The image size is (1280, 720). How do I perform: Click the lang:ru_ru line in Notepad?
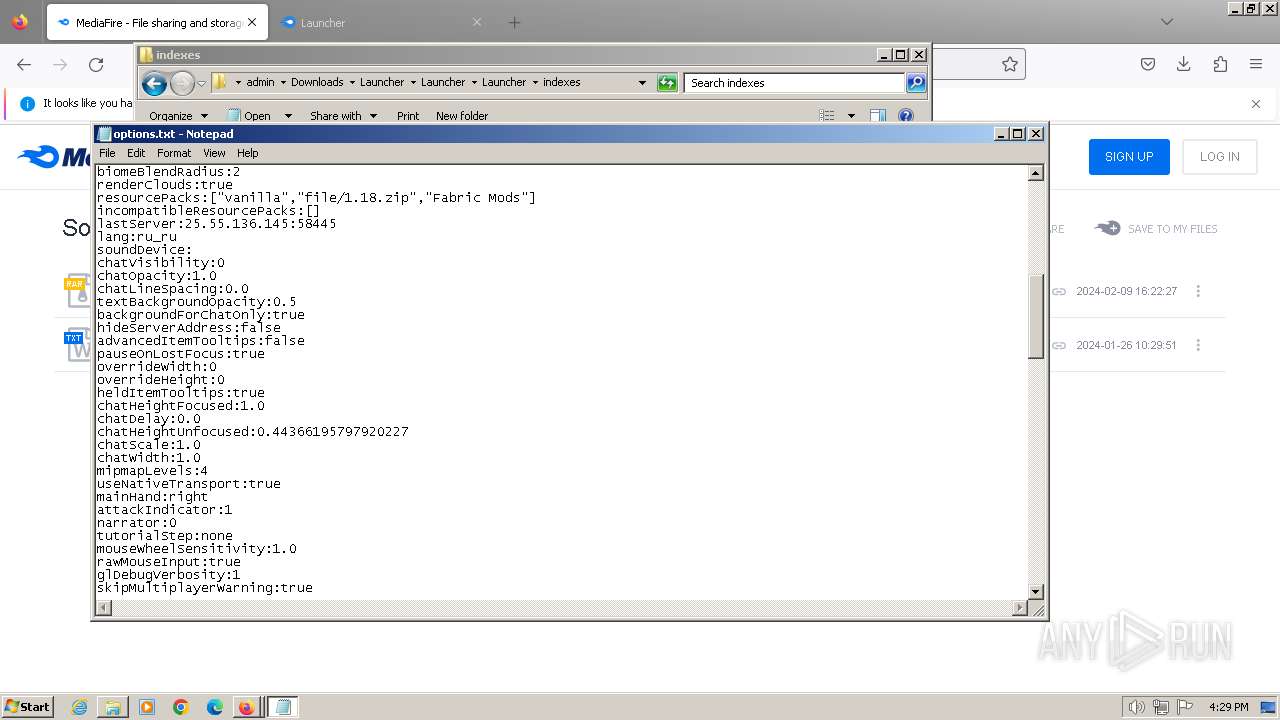136,237
